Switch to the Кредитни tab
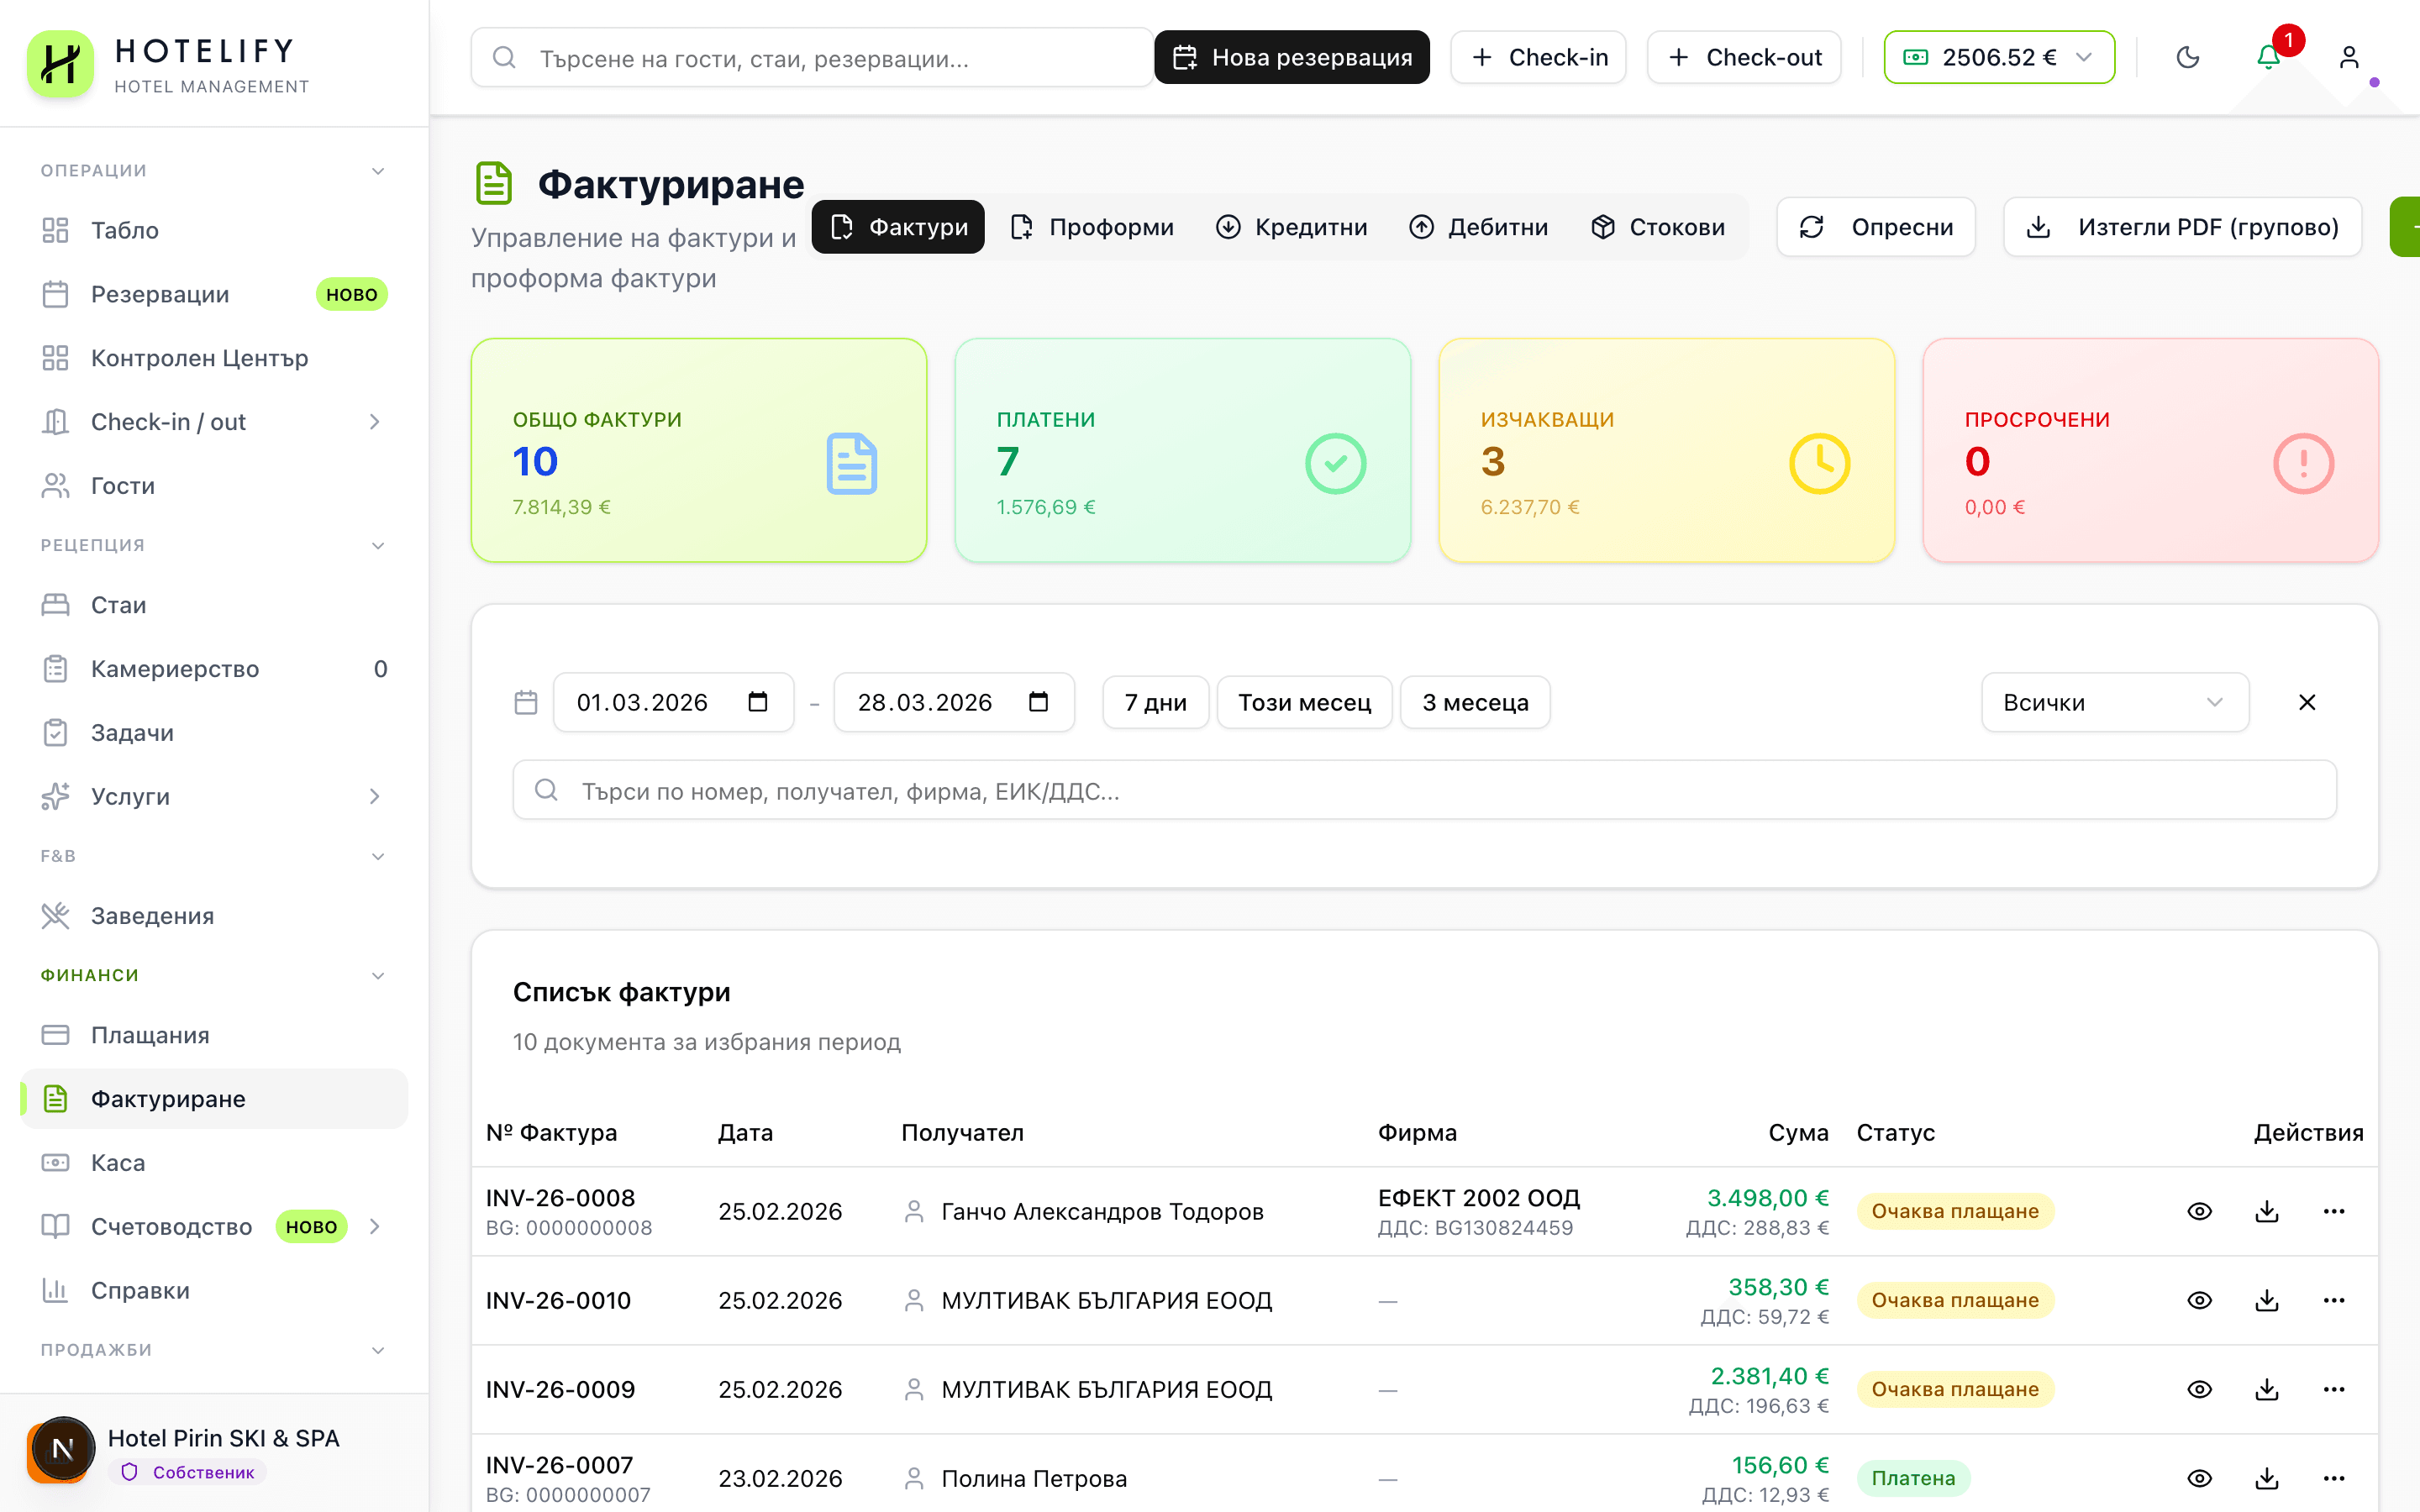 (1291, 227)
